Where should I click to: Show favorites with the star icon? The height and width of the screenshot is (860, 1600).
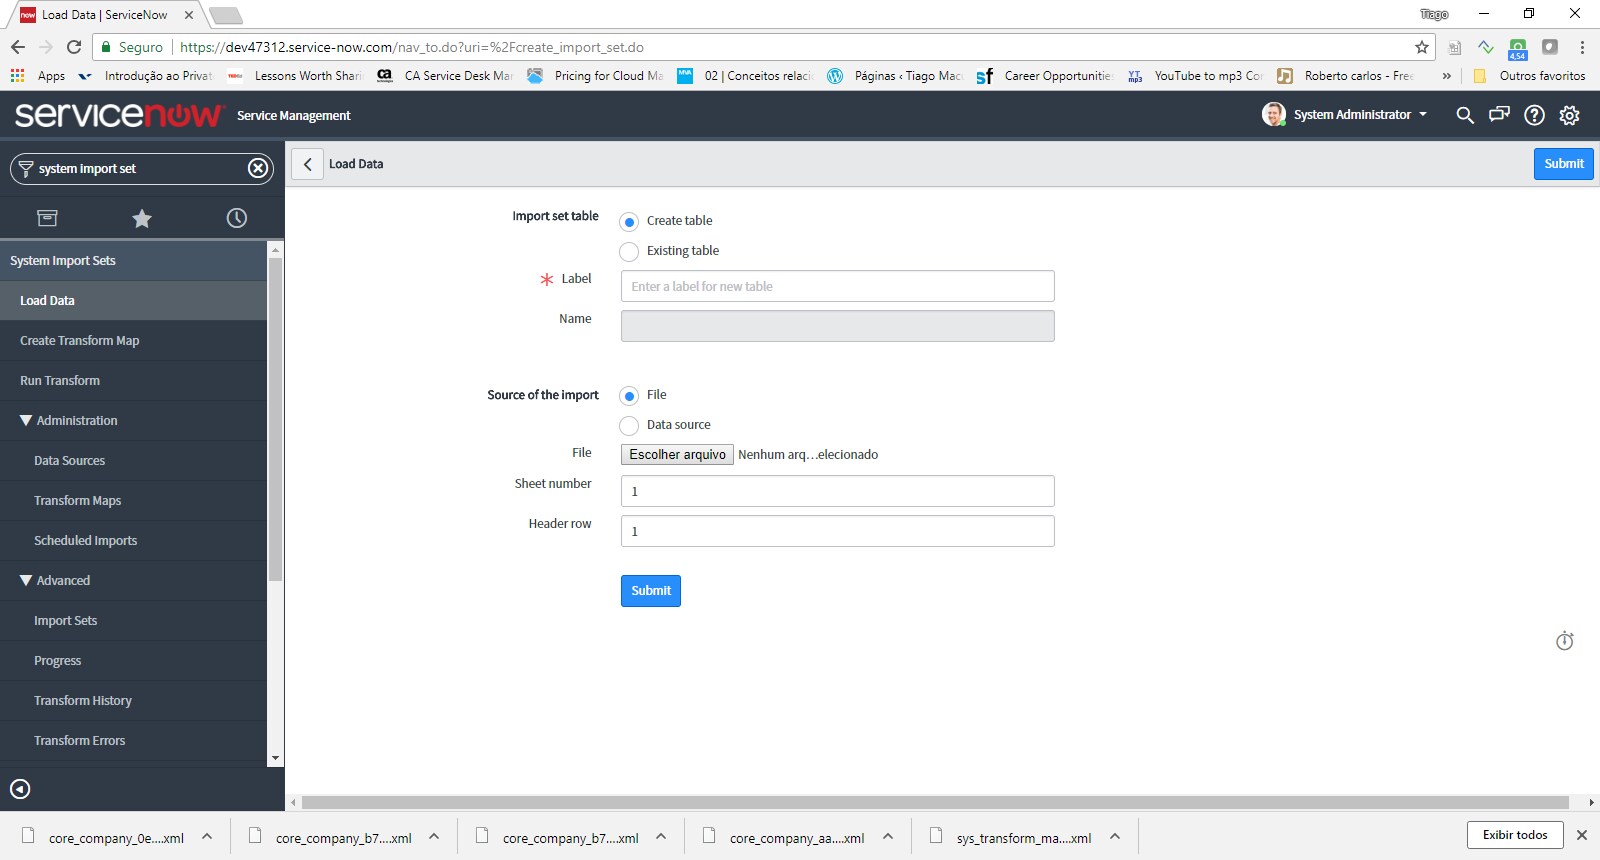tap(142, 218)
